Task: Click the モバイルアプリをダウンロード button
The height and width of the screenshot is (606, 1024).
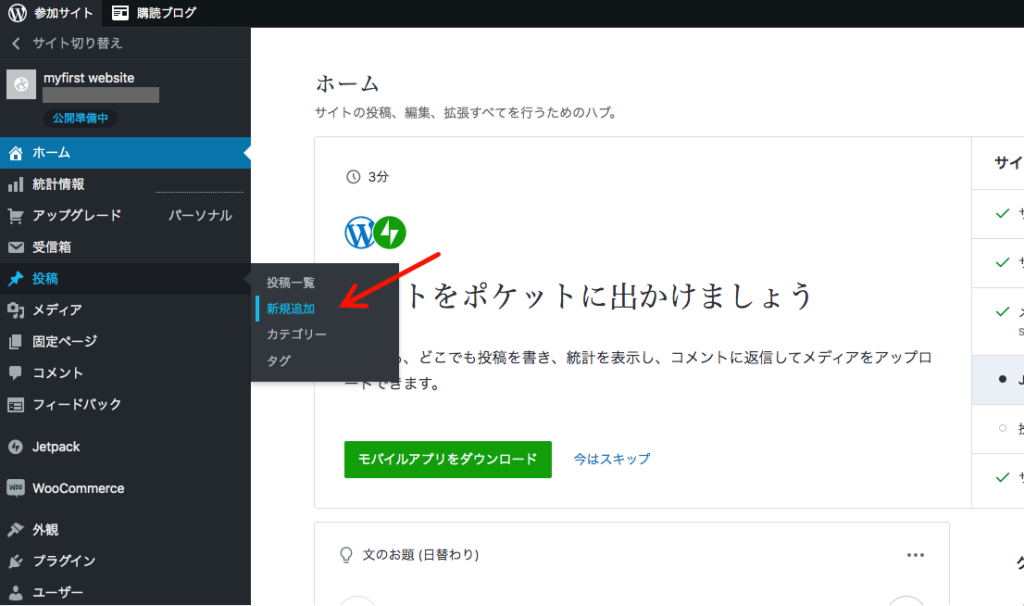Action: (x=447, y=459)
